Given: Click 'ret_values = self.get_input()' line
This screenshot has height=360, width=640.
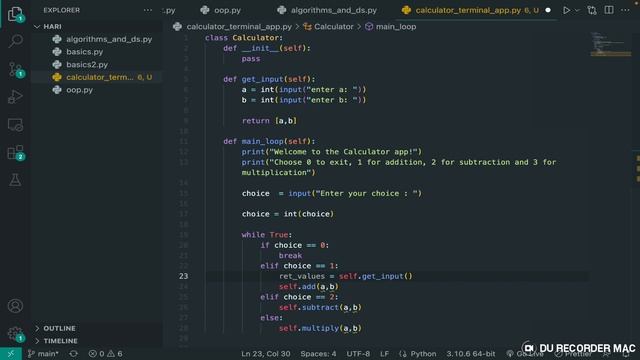Looking at the screenshot, I should coord(346,276).
